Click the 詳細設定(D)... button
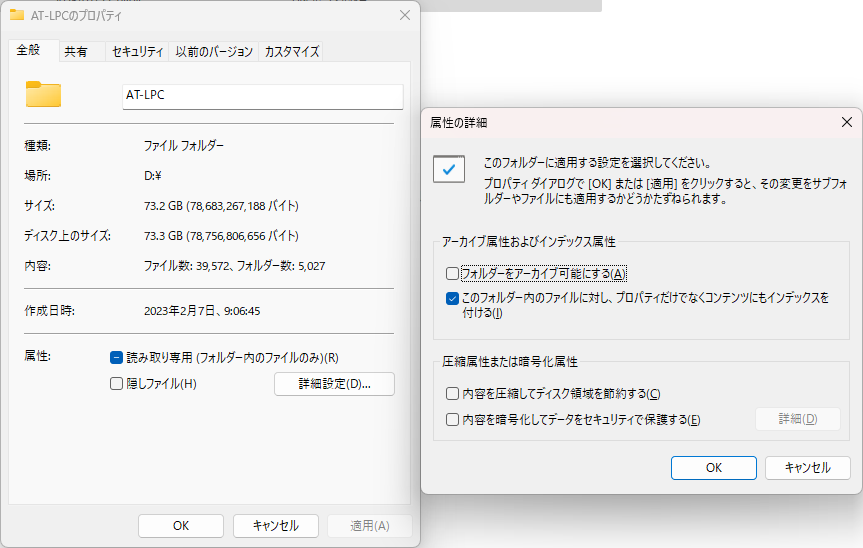Screen dimensions: 863x548 tap(335, 384)
